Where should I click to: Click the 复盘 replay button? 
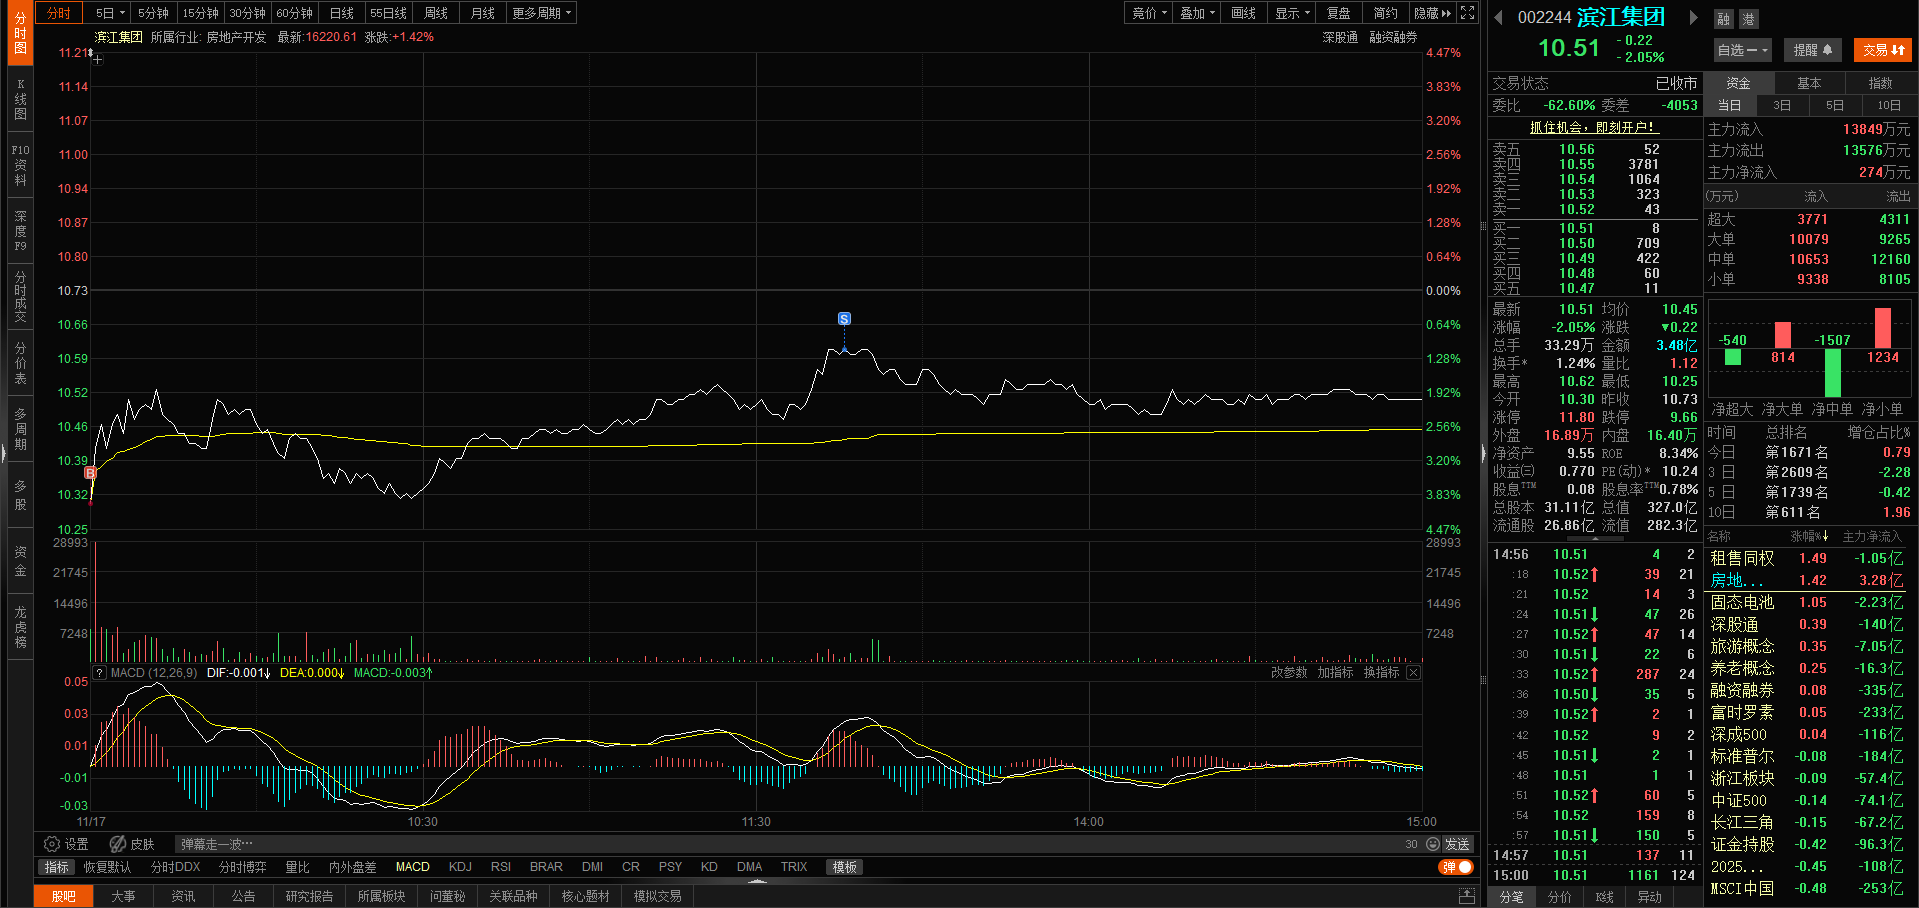click(x=1339, y=13)
